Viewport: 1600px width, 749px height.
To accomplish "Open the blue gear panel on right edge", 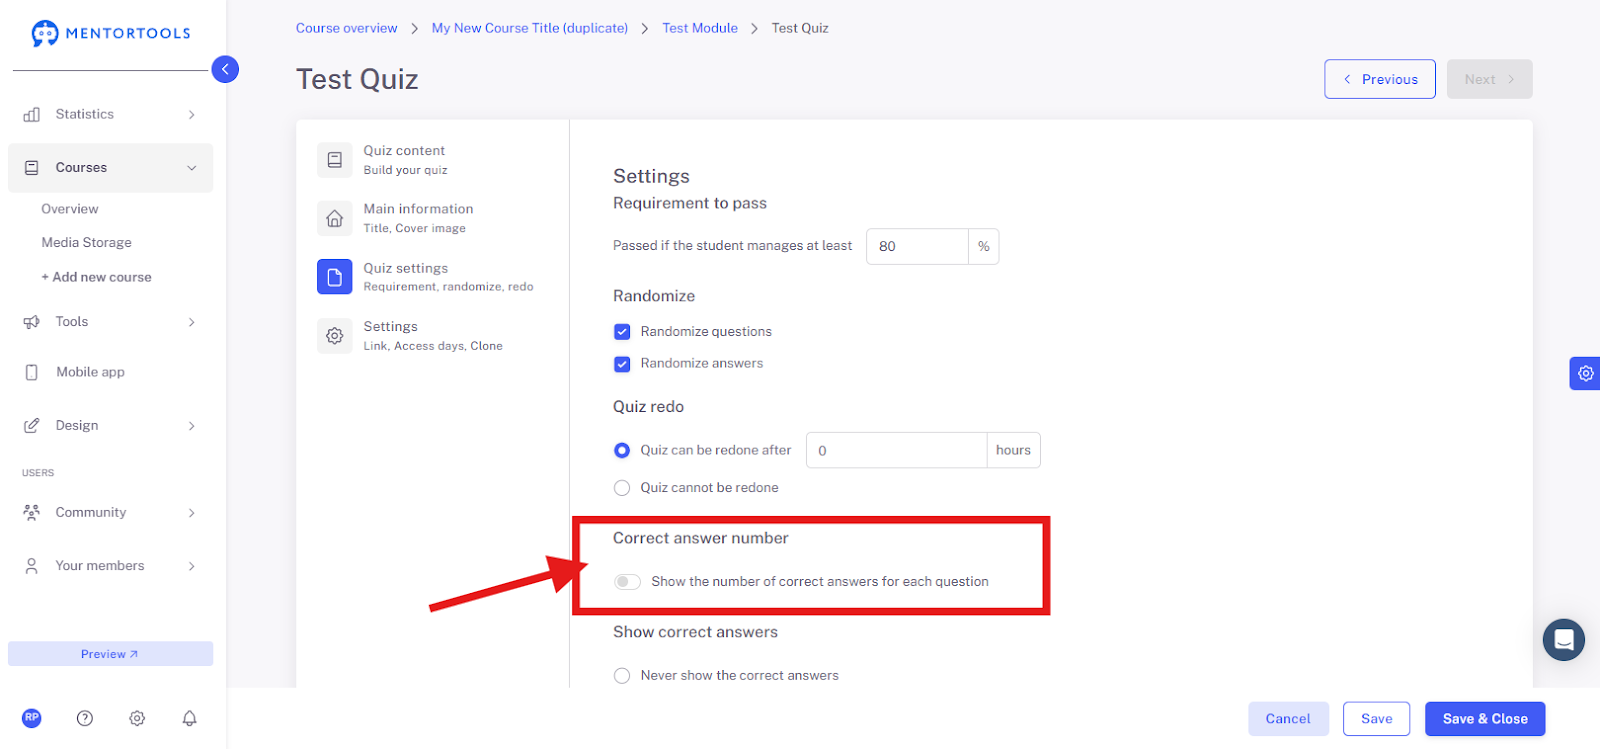I will coord(1585,373).
